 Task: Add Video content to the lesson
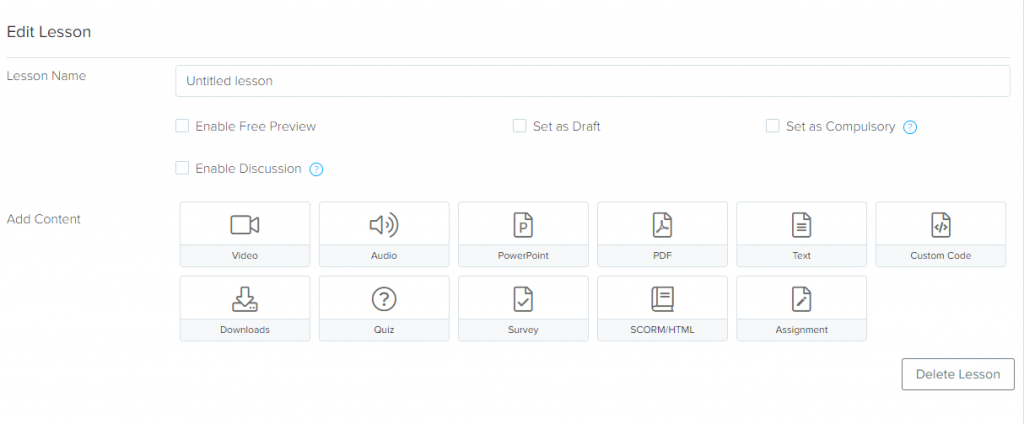pyautogui.click(x=245, y=234)
